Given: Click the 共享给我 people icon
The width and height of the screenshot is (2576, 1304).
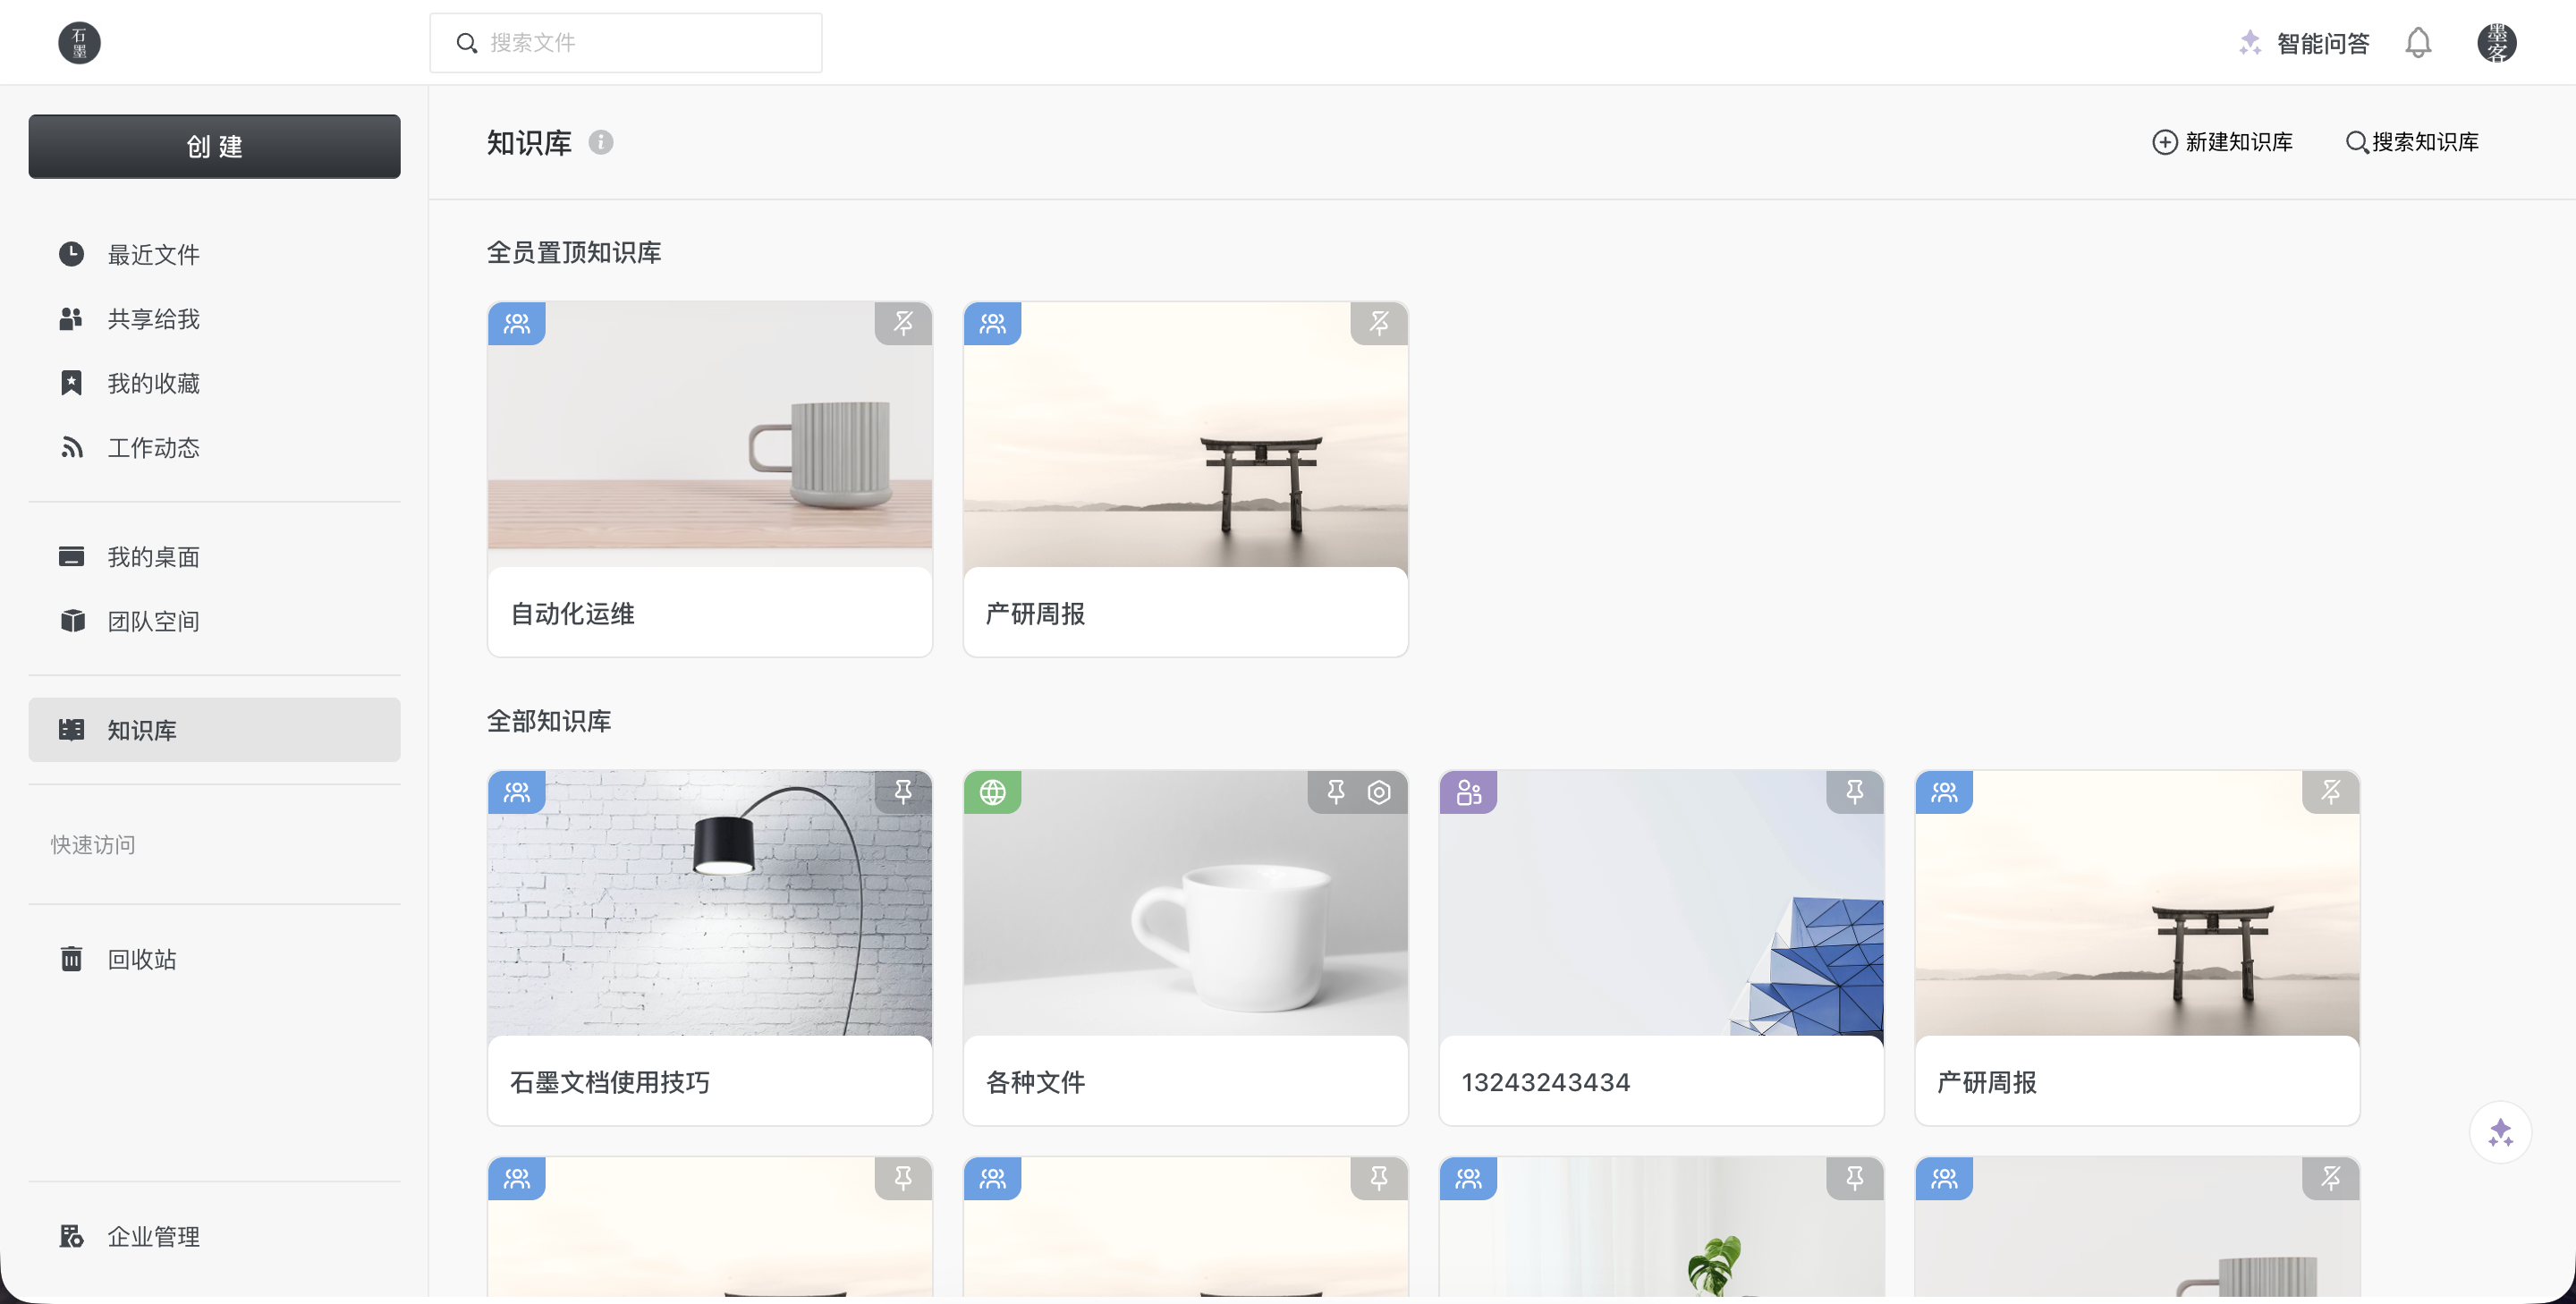Looking at the screenshot, I should 71,319.
